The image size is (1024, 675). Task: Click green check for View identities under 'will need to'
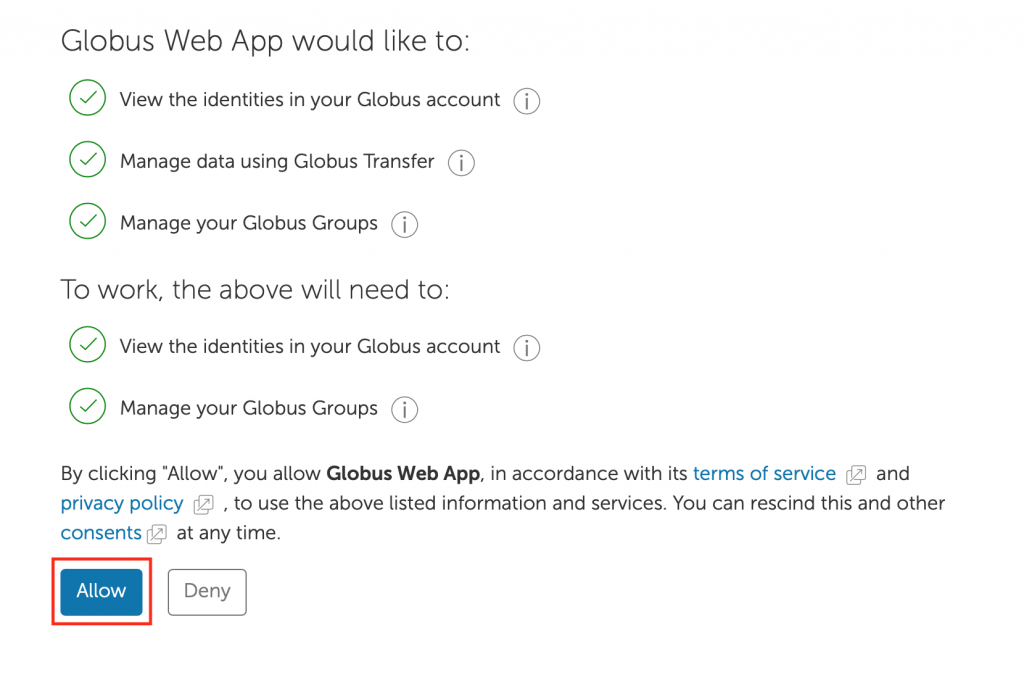(88, 345)
